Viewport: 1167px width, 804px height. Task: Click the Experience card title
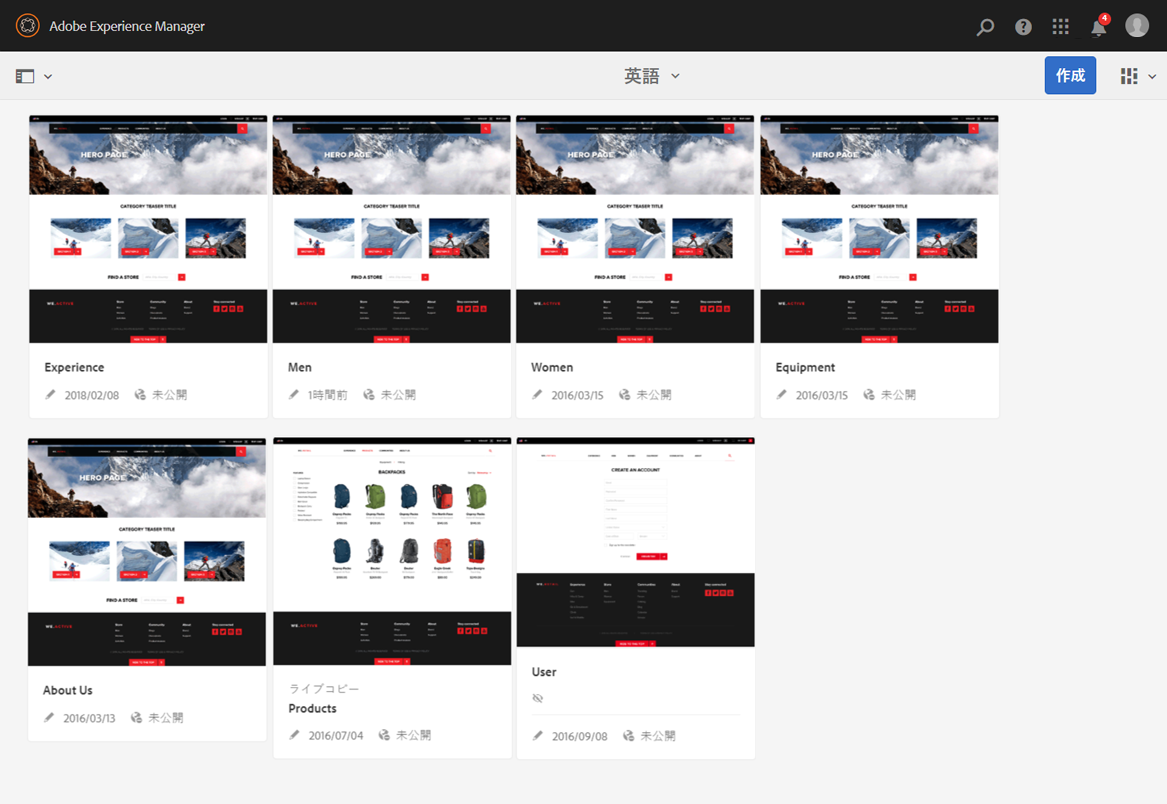(74, 367)
